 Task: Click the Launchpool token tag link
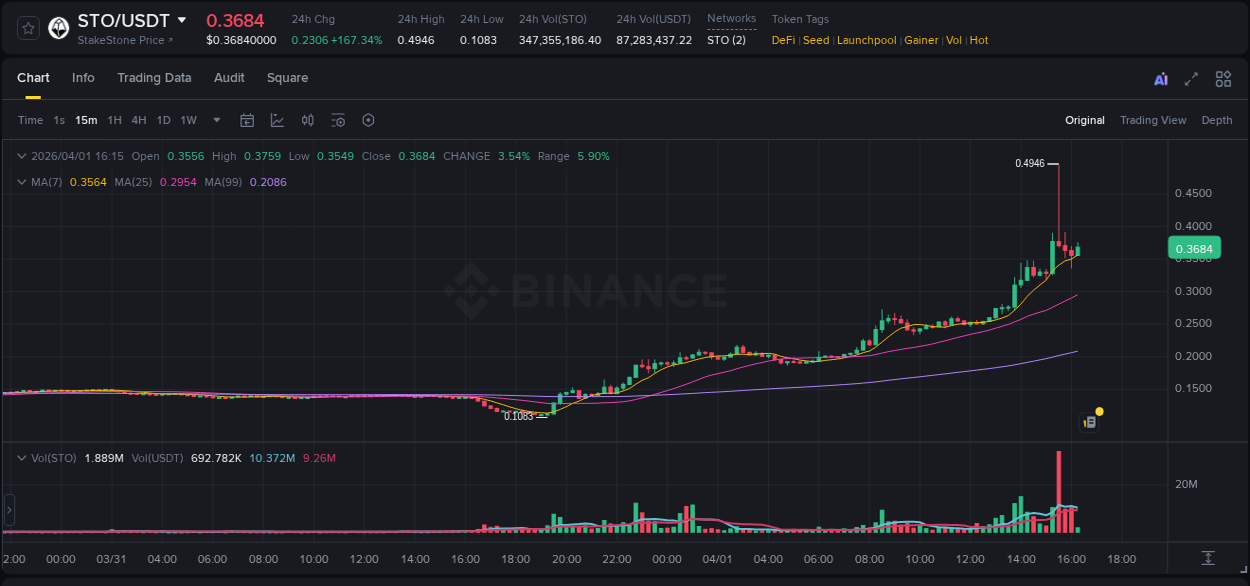[866, 40]
